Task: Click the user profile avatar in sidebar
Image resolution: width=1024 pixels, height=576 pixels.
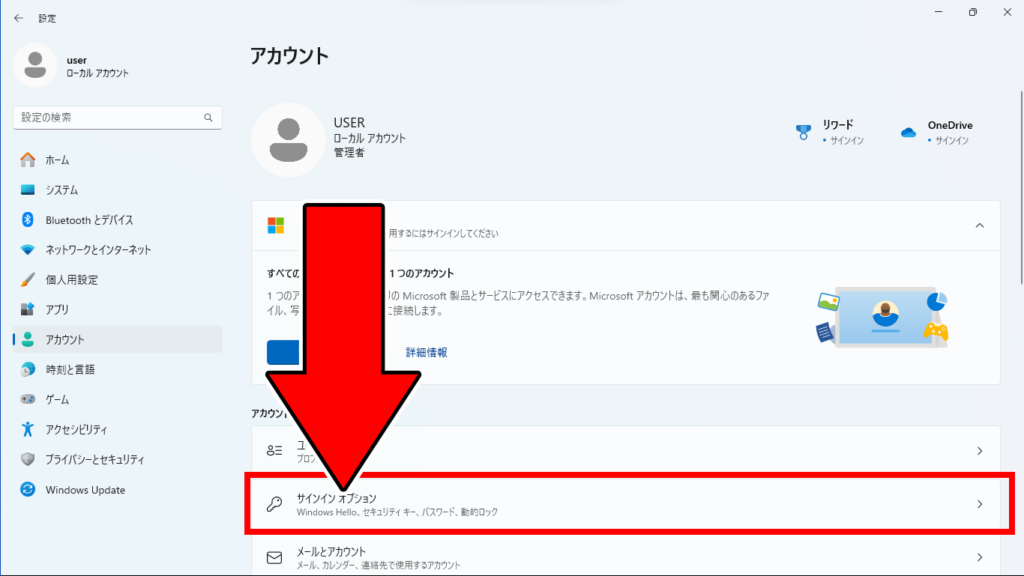Action: pyautogui.click(x=36, y=66)
